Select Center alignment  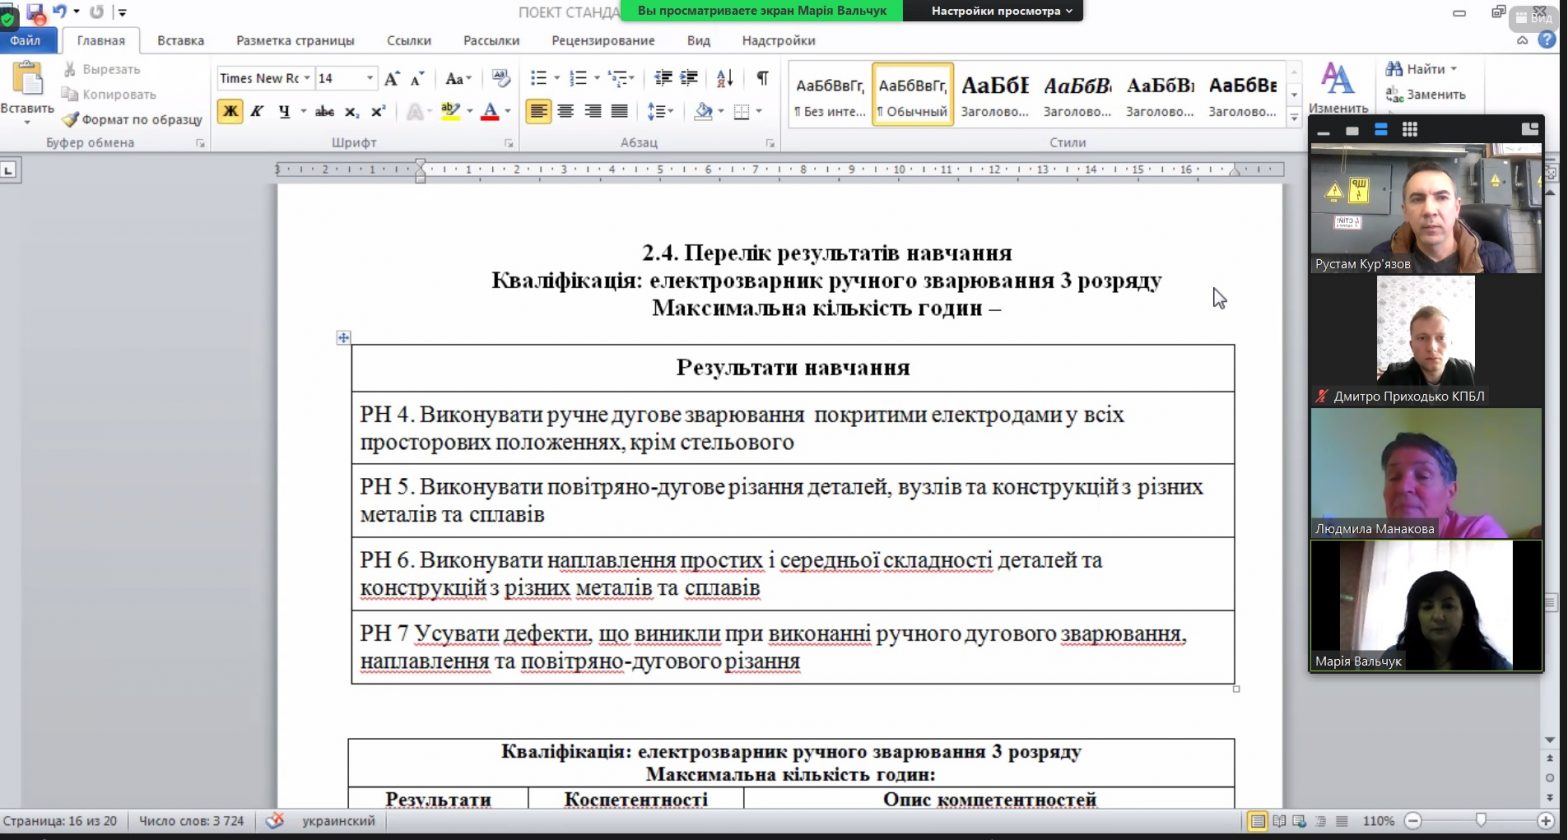pos(565,111)
